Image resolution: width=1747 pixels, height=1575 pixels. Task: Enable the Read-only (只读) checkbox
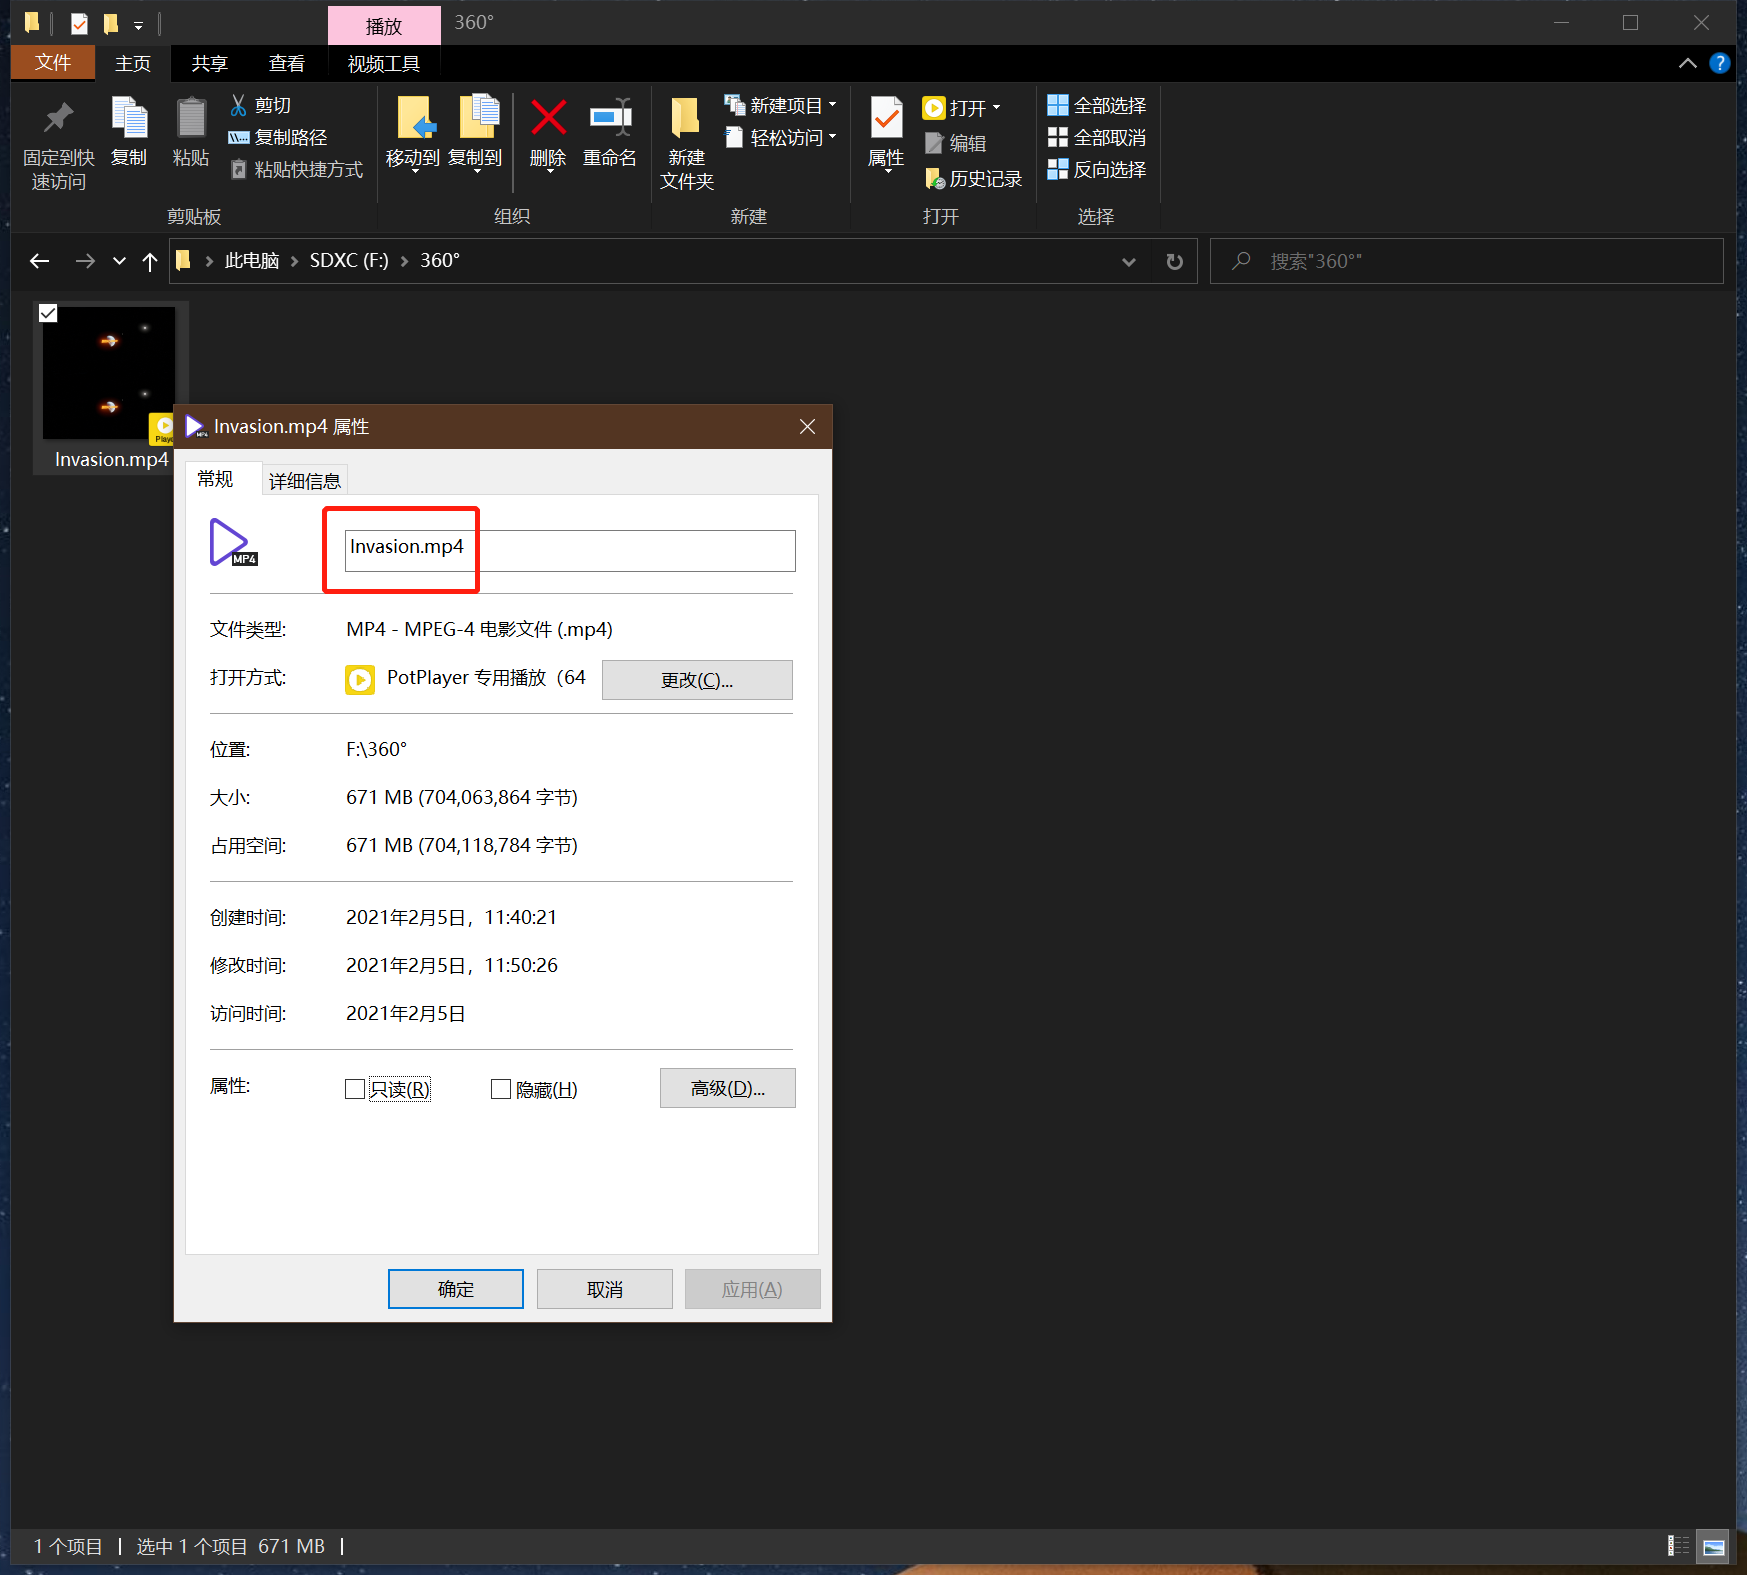click(355, 1089)
